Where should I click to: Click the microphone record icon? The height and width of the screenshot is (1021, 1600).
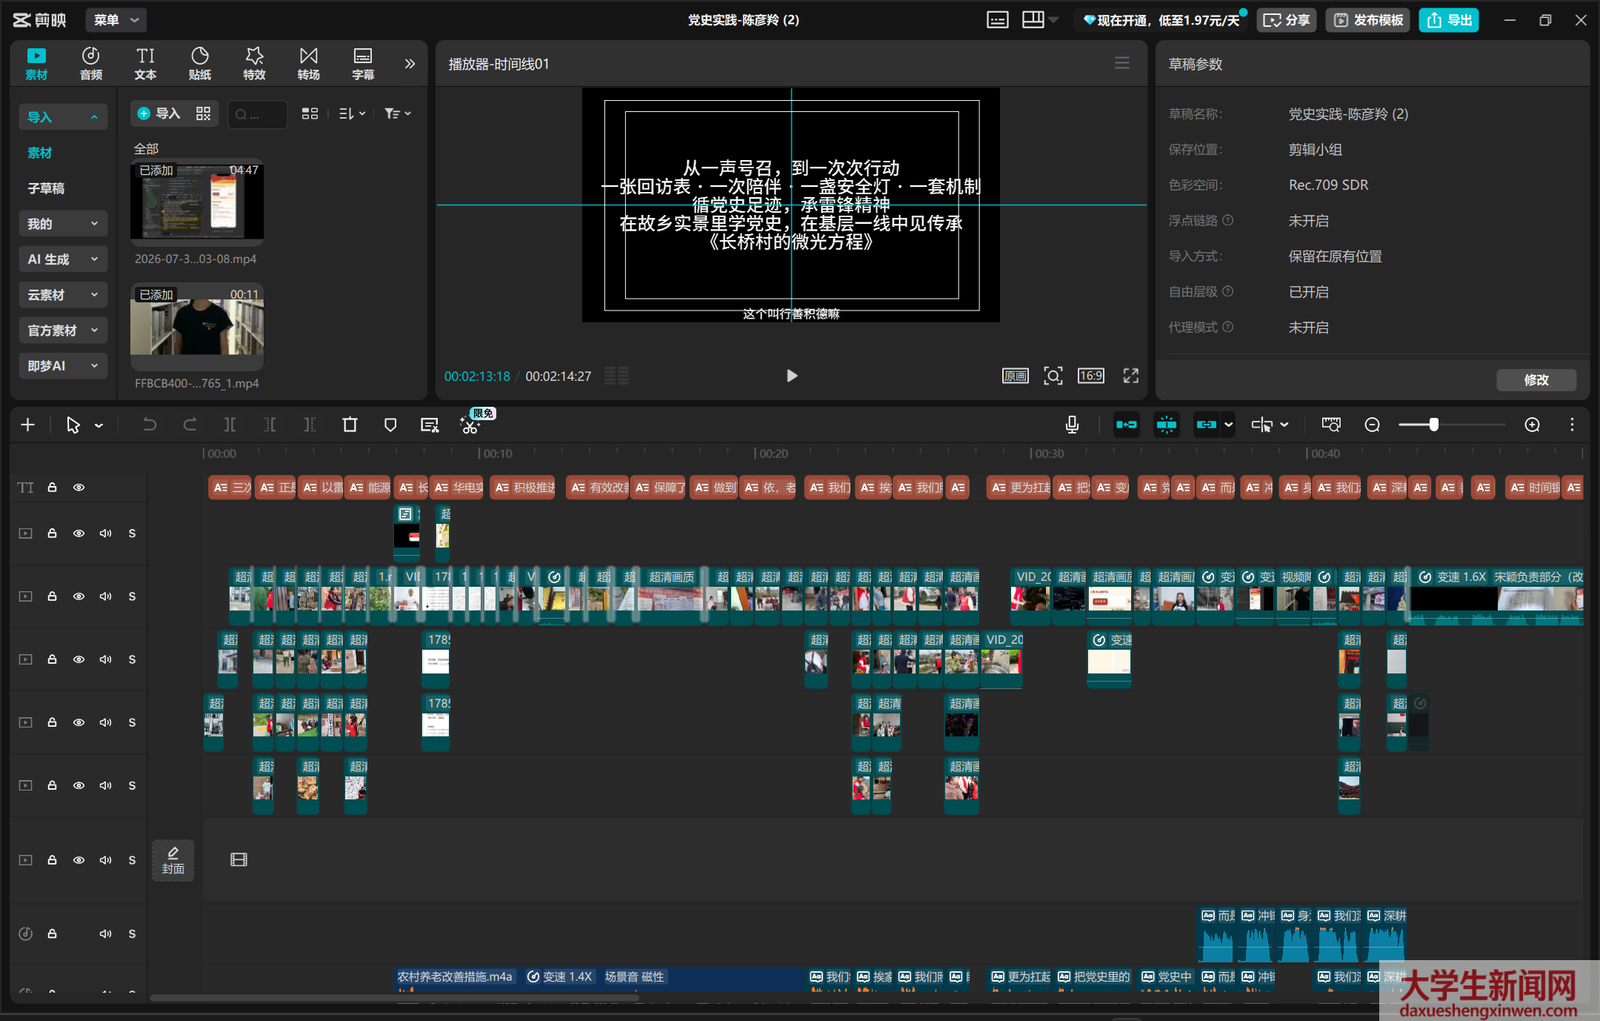[1072, 425]
